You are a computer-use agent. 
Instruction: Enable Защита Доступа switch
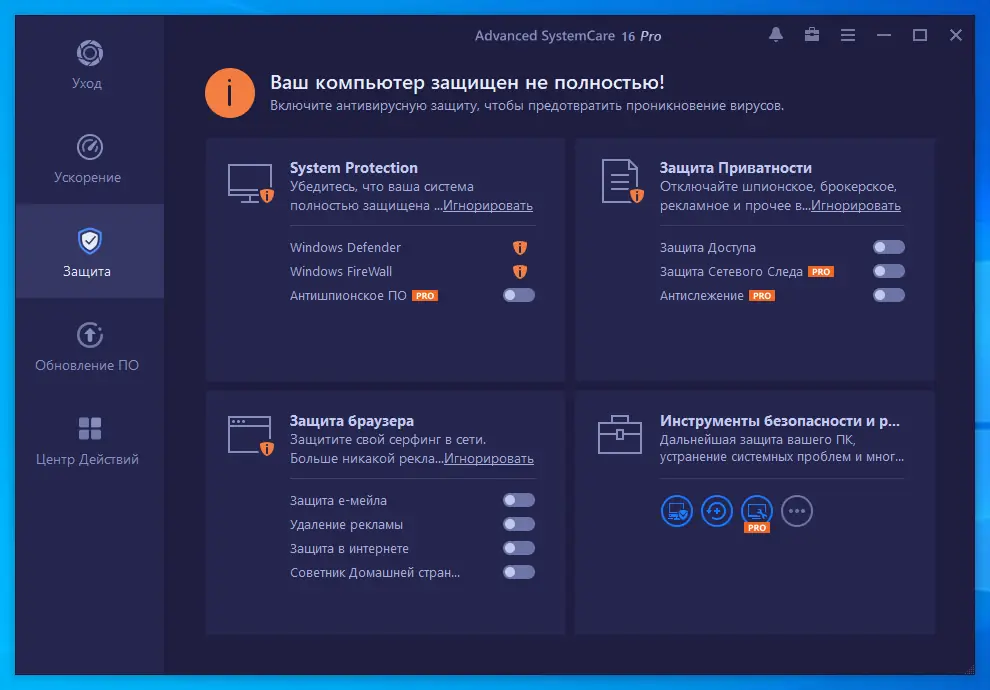pos(889,247)
